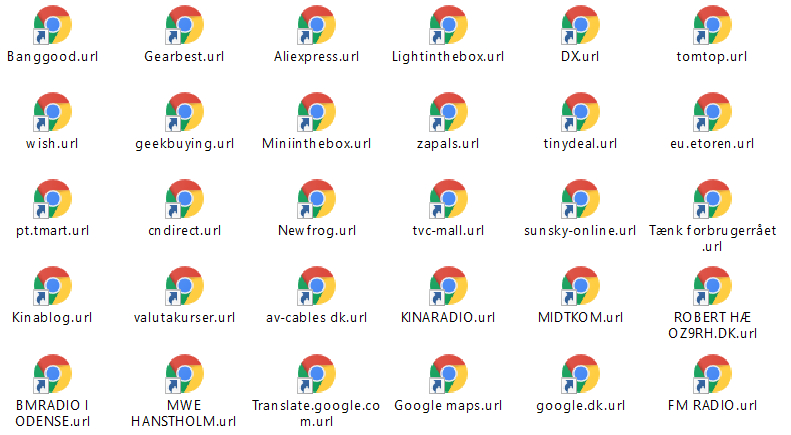Click the Gearbest.url Chrome shortcut
Screen dimensions: 791x435
(x=185, y=25)
